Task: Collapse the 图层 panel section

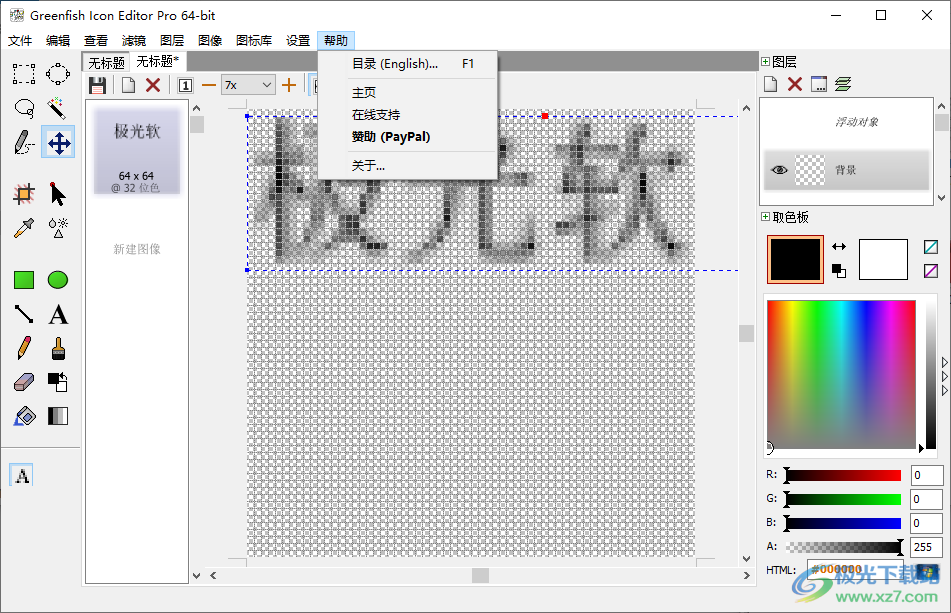Action: pos(764,59)
